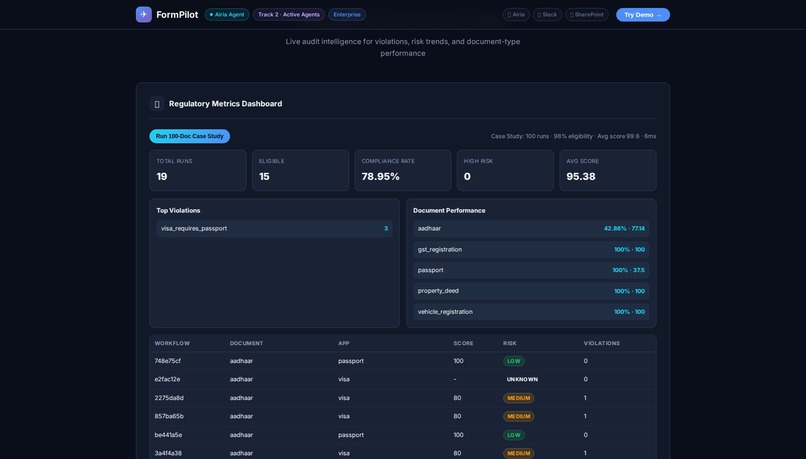Click the FormPilot paper plane logo icon
Image resolution: width=806 pixels, height=459 pixels.
coord(143,14)
